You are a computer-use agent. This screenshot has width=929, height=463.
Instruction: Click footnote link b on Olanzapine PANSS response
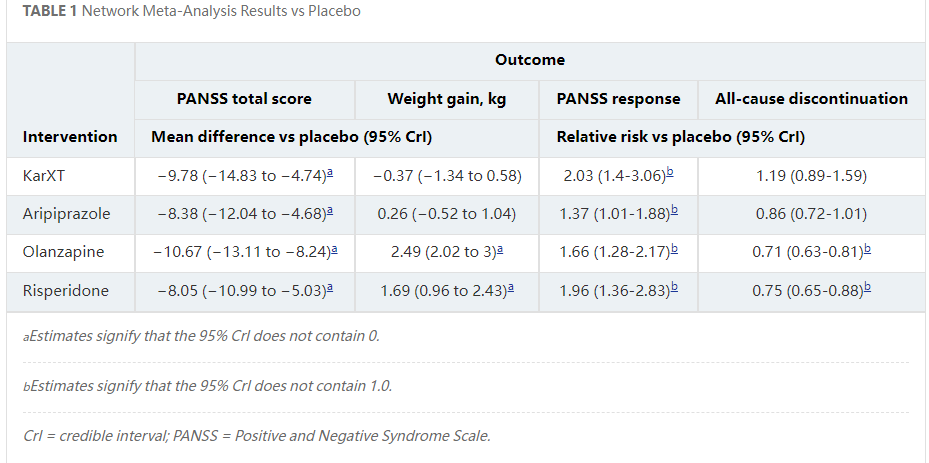673,251
